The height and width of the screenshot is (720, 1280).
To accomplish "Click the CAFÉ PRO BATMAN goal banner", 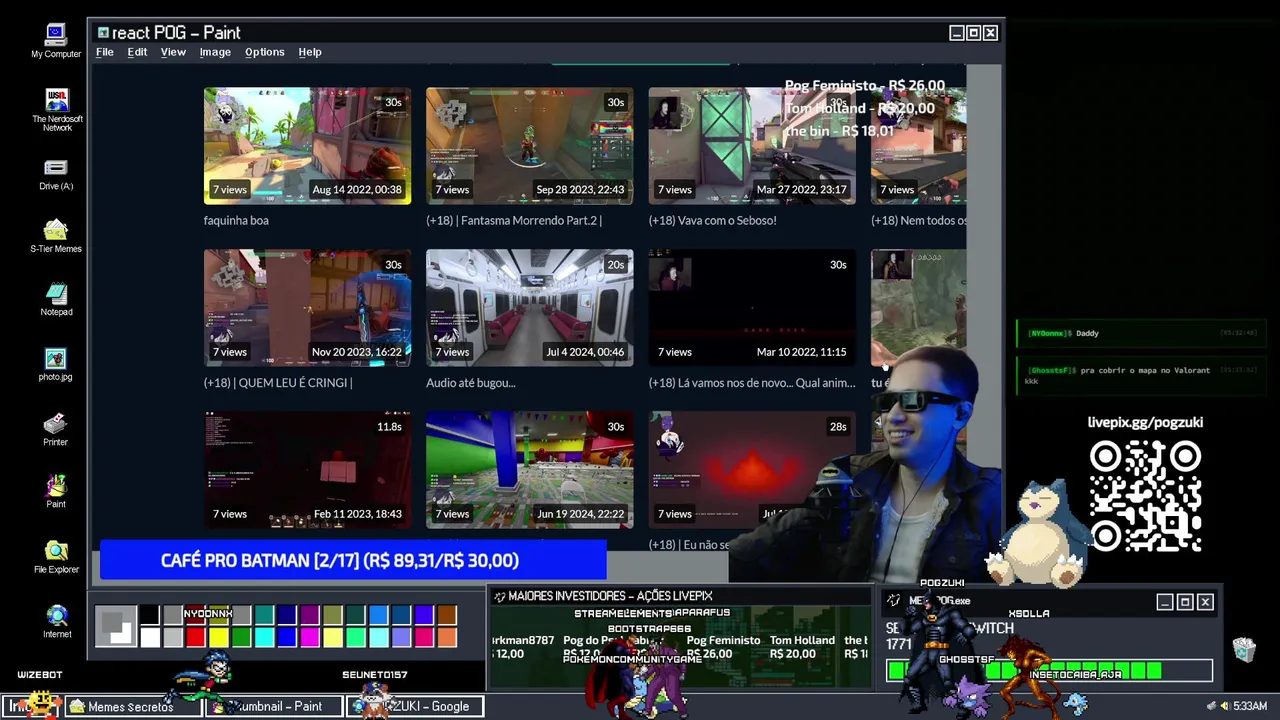I will pyautogui.click(x=353, y=561).
